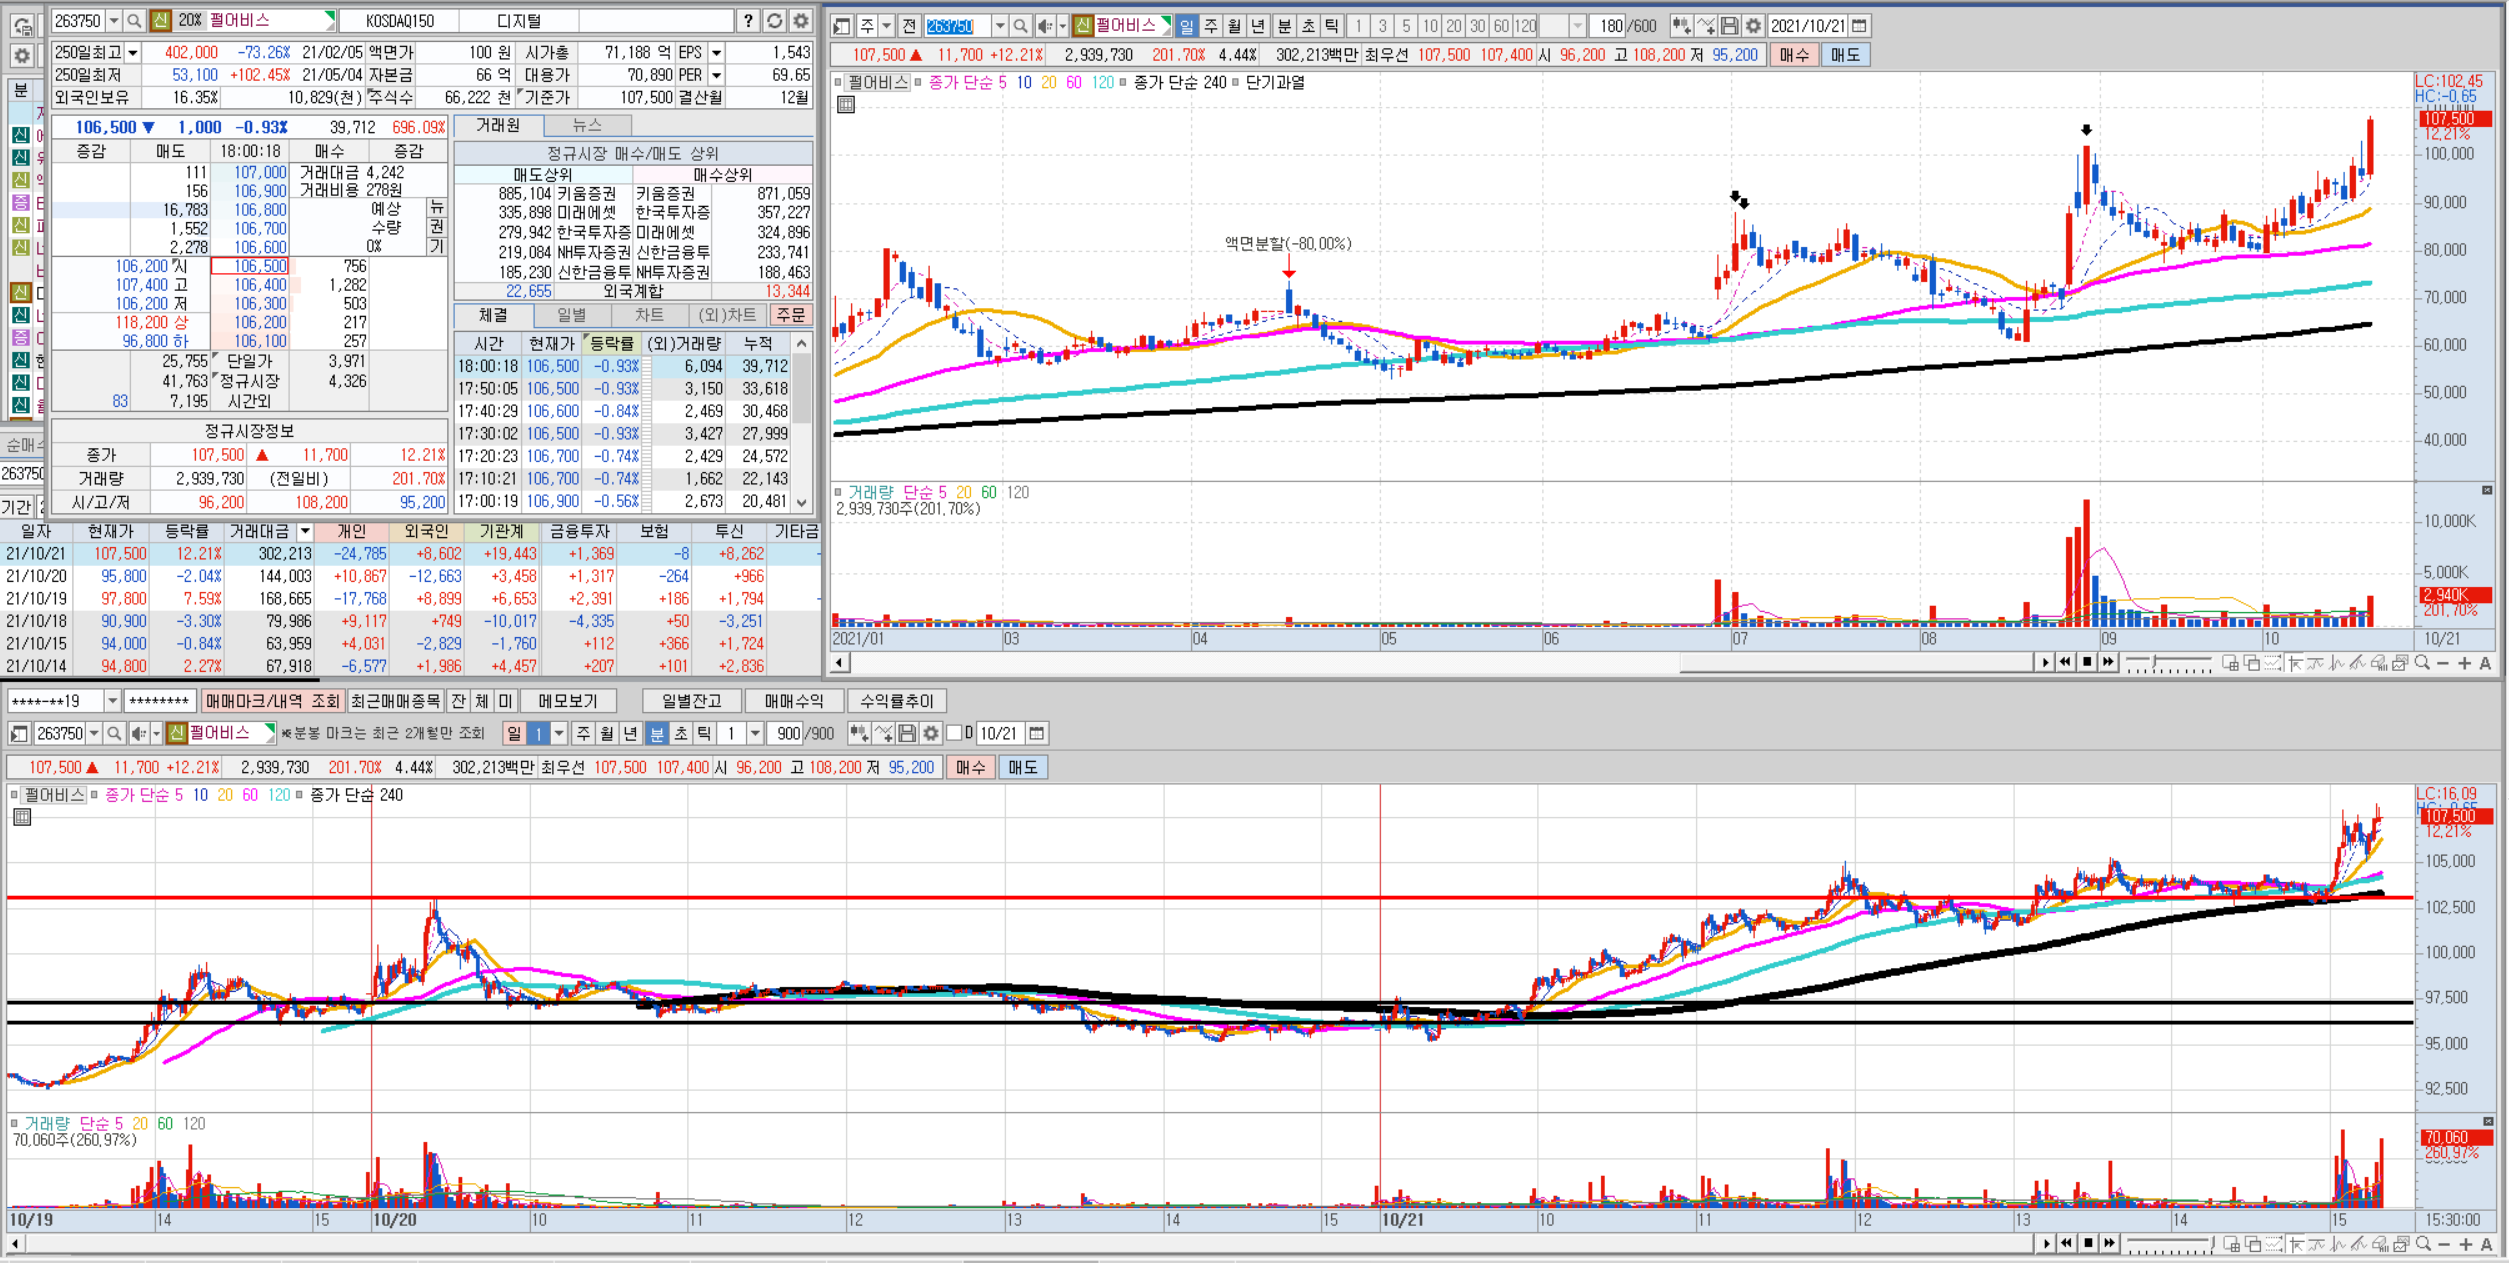Viewport: 2509px width, 1263px height.
Task: Click speaker icon in daily chart toolbar
Action: click(x=1044, y=26)
